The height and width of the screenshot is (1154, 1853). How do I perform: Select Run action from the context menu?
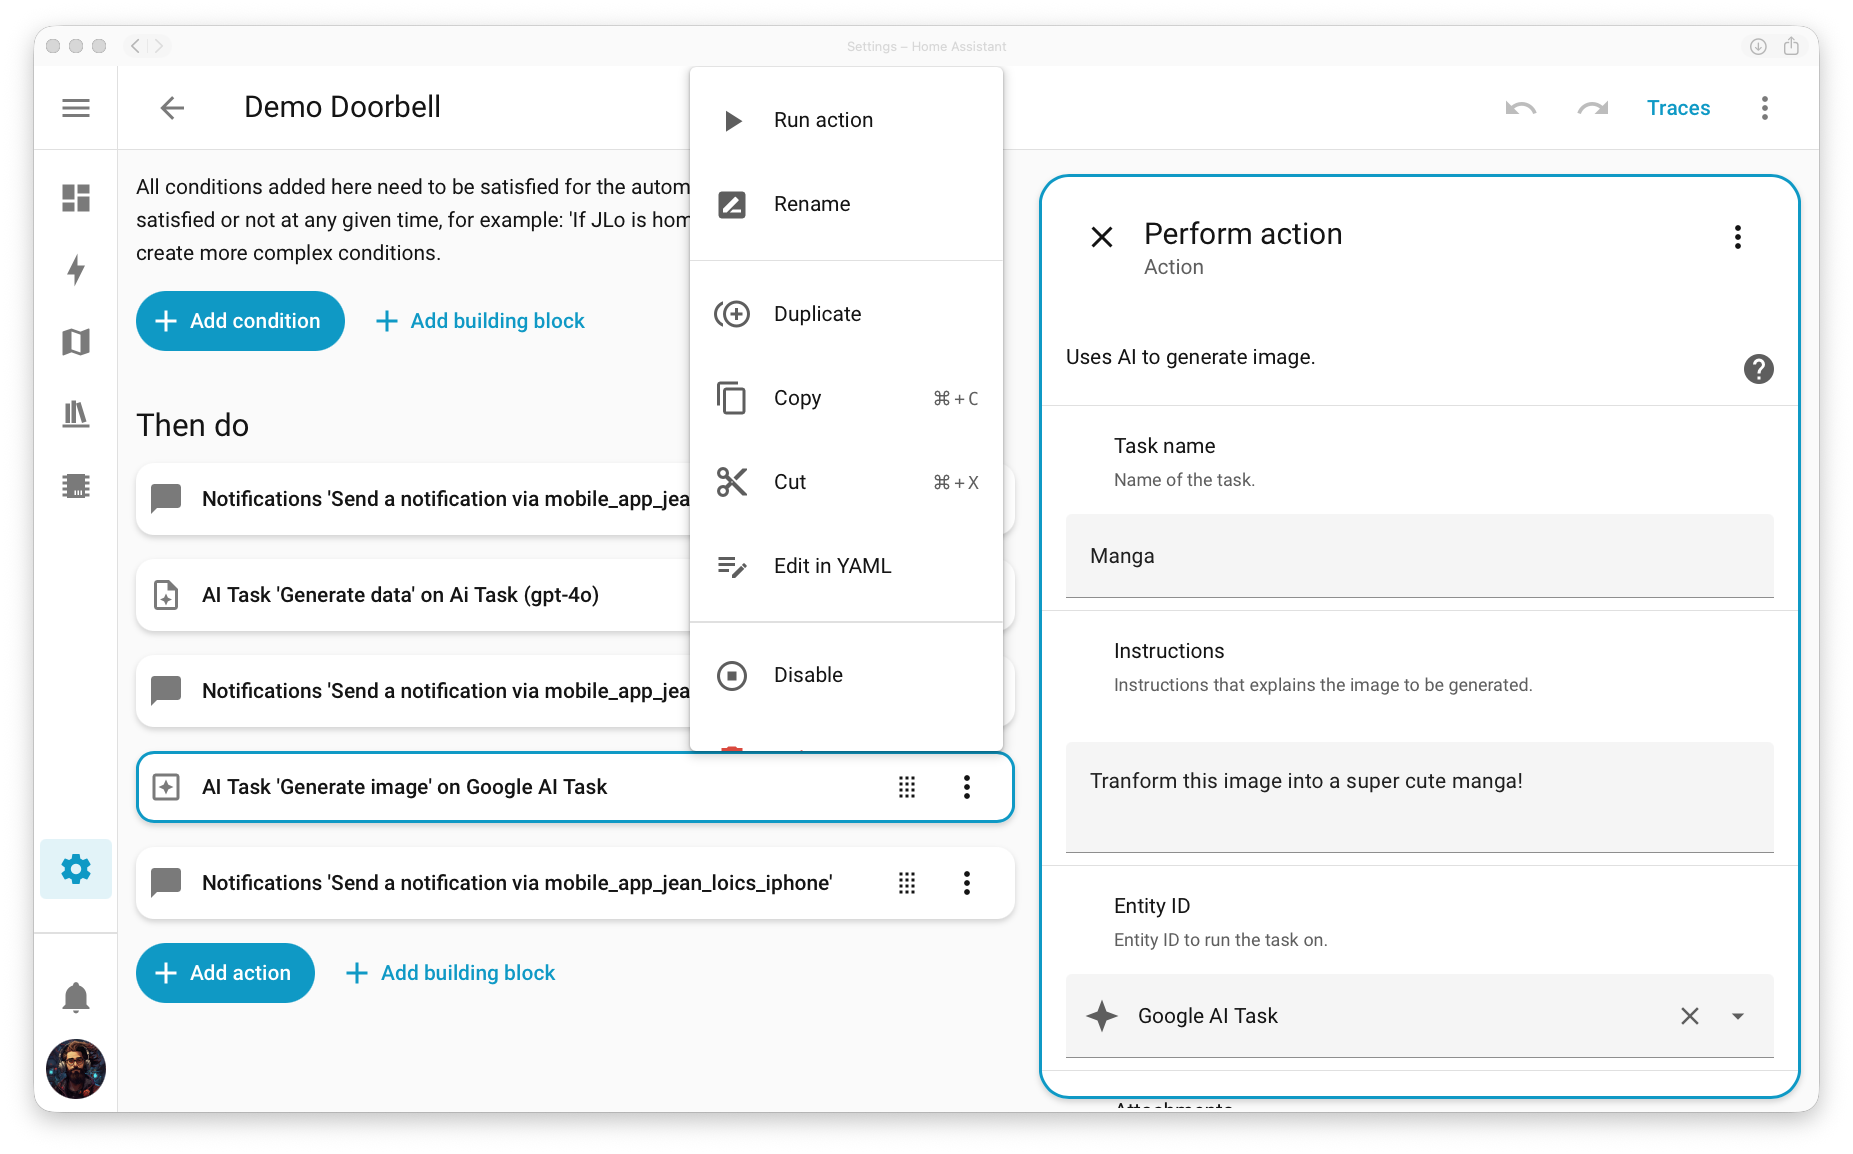pos(822,119)
